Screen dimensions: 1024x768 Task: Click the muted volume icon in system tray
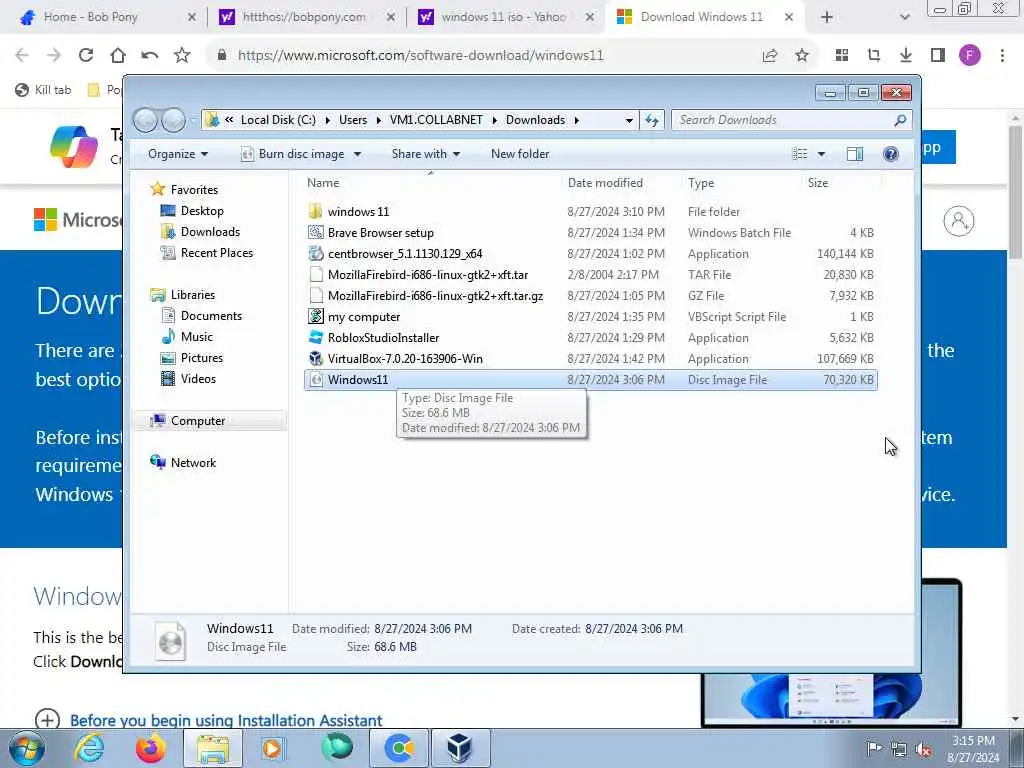(x=923, y=749)
